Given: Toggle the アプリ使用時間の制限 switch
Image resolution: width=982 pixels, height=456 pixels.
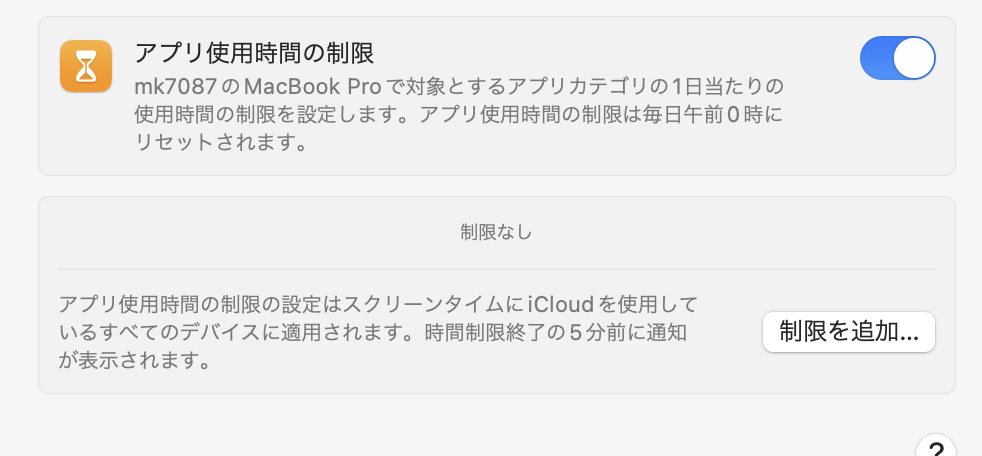Looking at the screenshot, I should [x=897, y=58].
